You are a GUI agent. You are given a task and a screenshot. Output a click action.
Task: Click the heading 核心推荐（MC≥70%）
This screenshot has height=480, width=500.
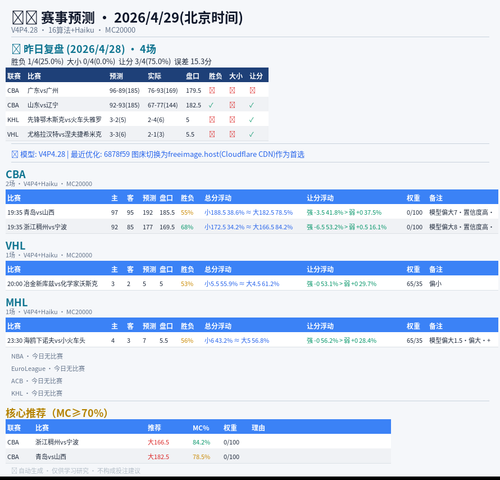(57, 413)
